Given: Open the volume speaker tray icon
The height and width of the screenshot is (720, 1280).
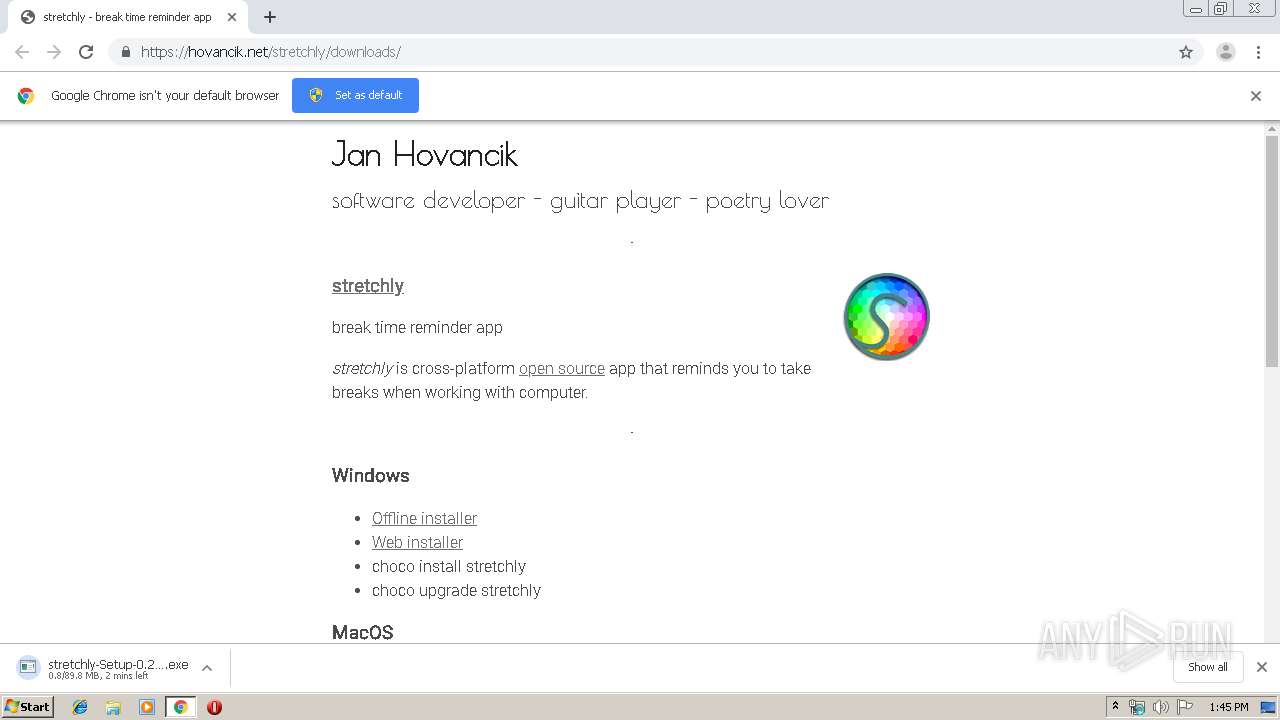Looking at the screenshot, I should 1160,707.
